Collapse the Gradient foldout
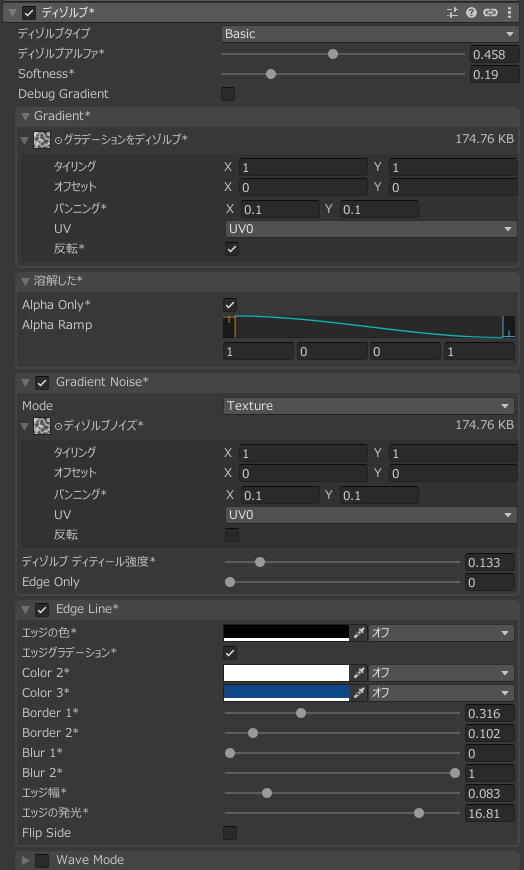This screenshot has height=870, width=524. pyautogui.click(x=25, y=116)
